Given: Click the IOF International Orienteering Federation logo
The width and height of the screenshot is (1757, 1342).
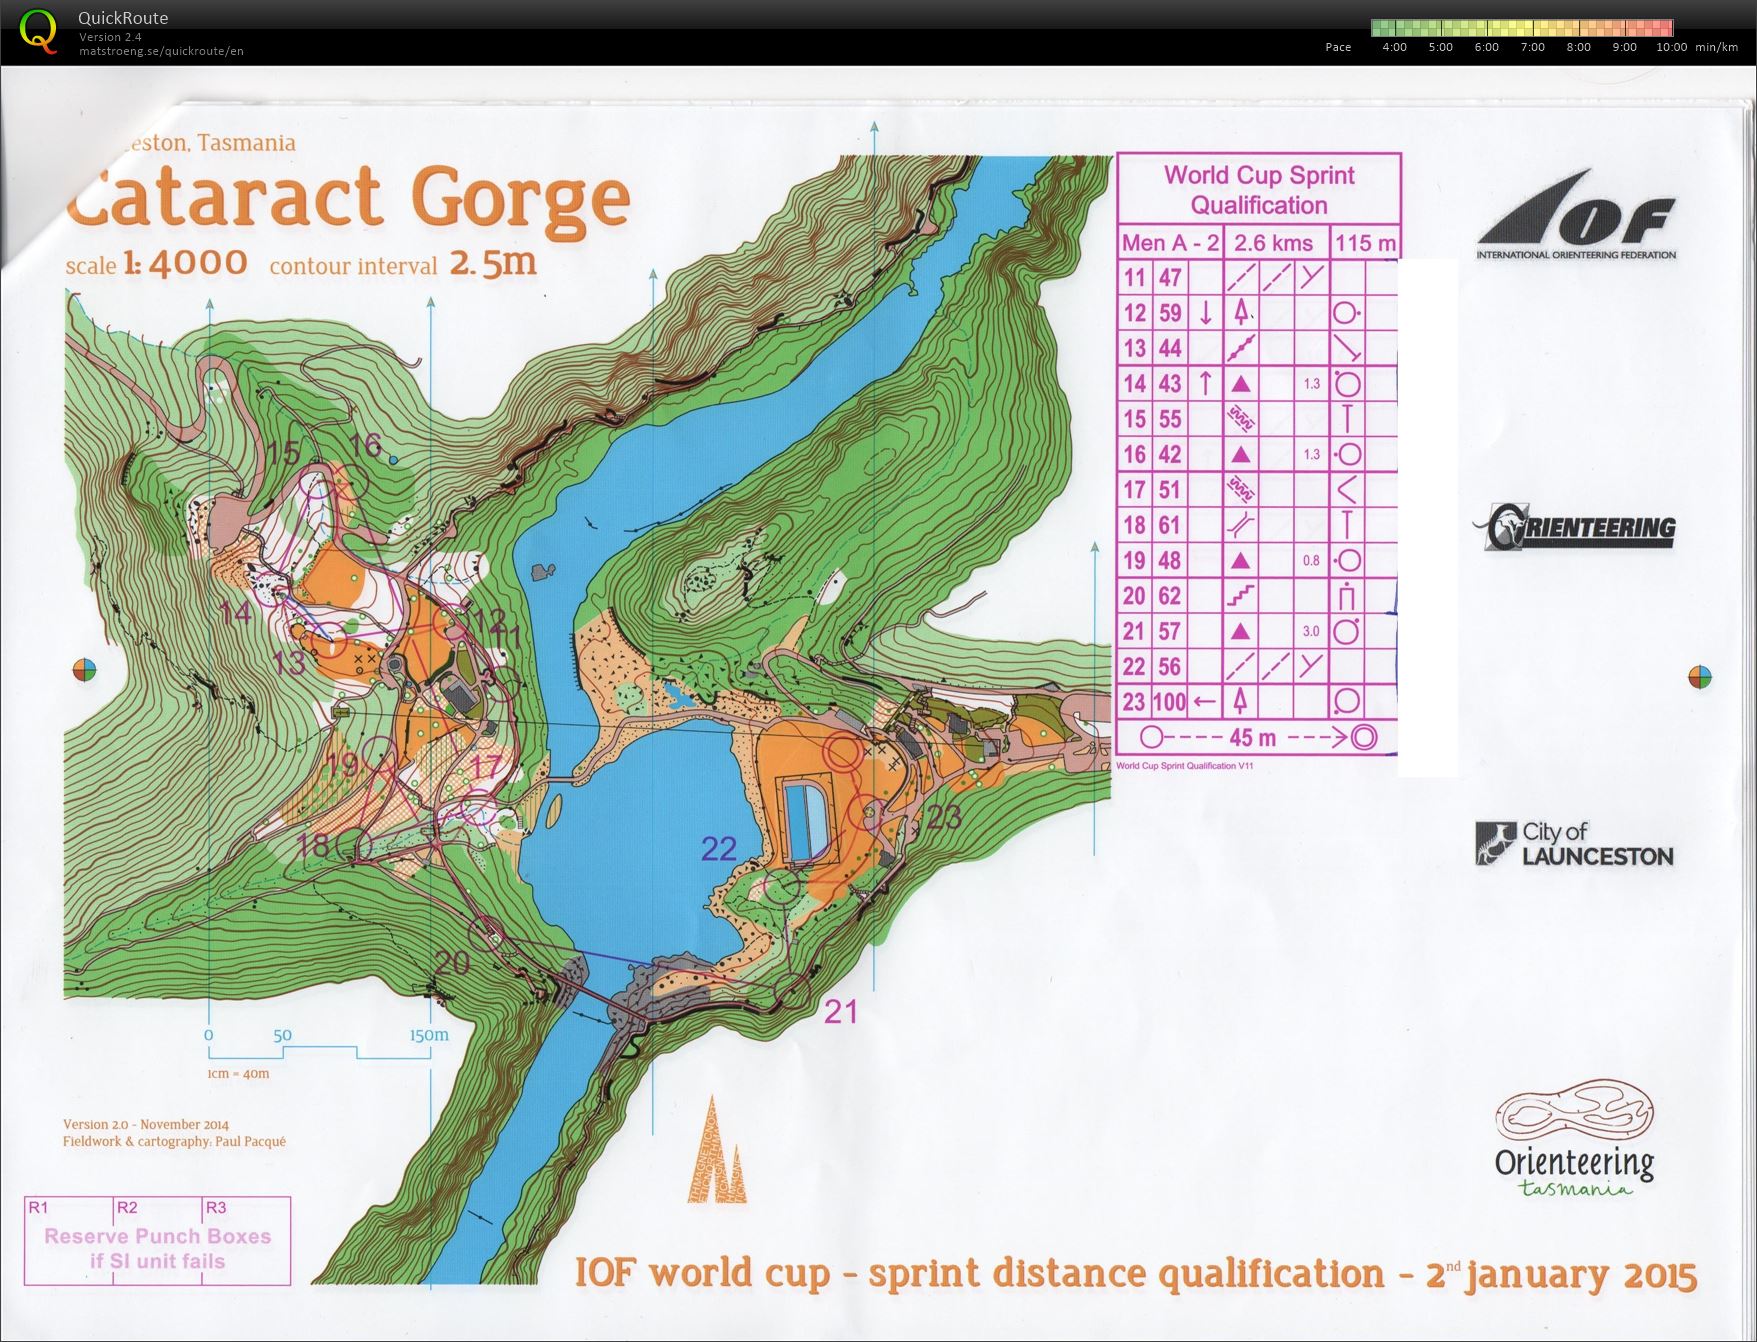Looking at the screenshot, I should tap(1576, 214).
